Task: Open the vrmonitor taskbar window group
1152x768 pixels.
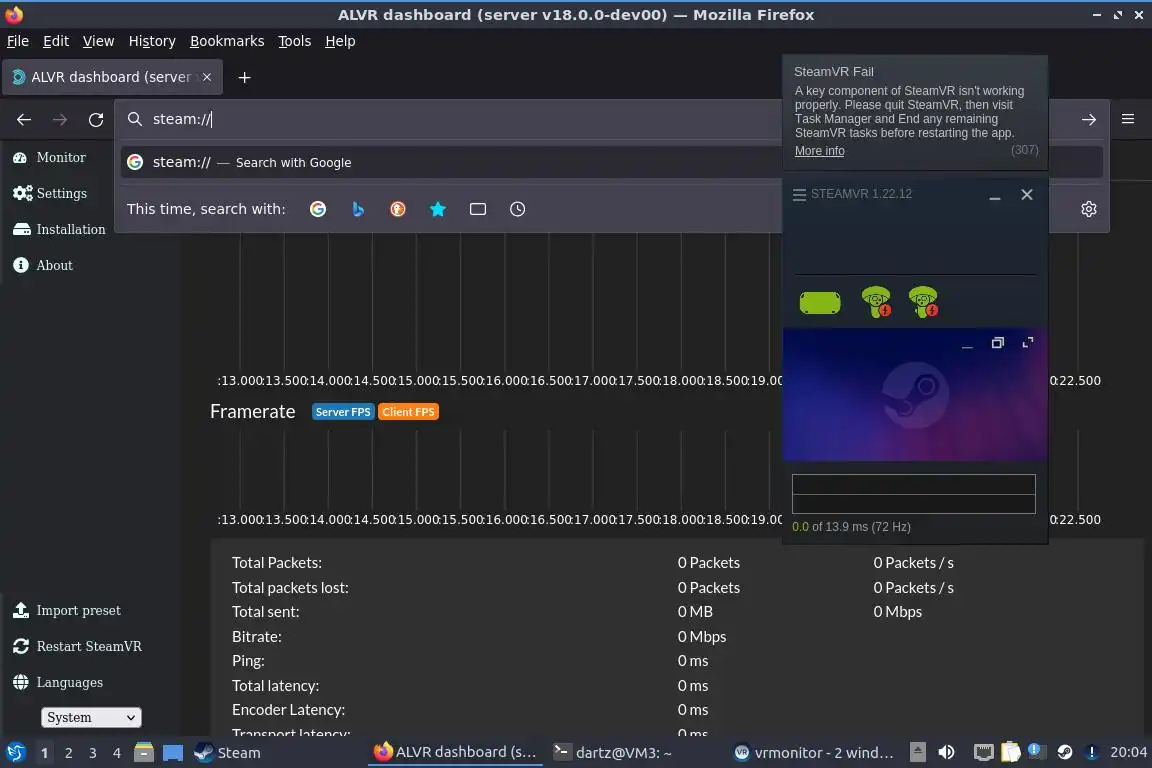Action: click(814, 753)
